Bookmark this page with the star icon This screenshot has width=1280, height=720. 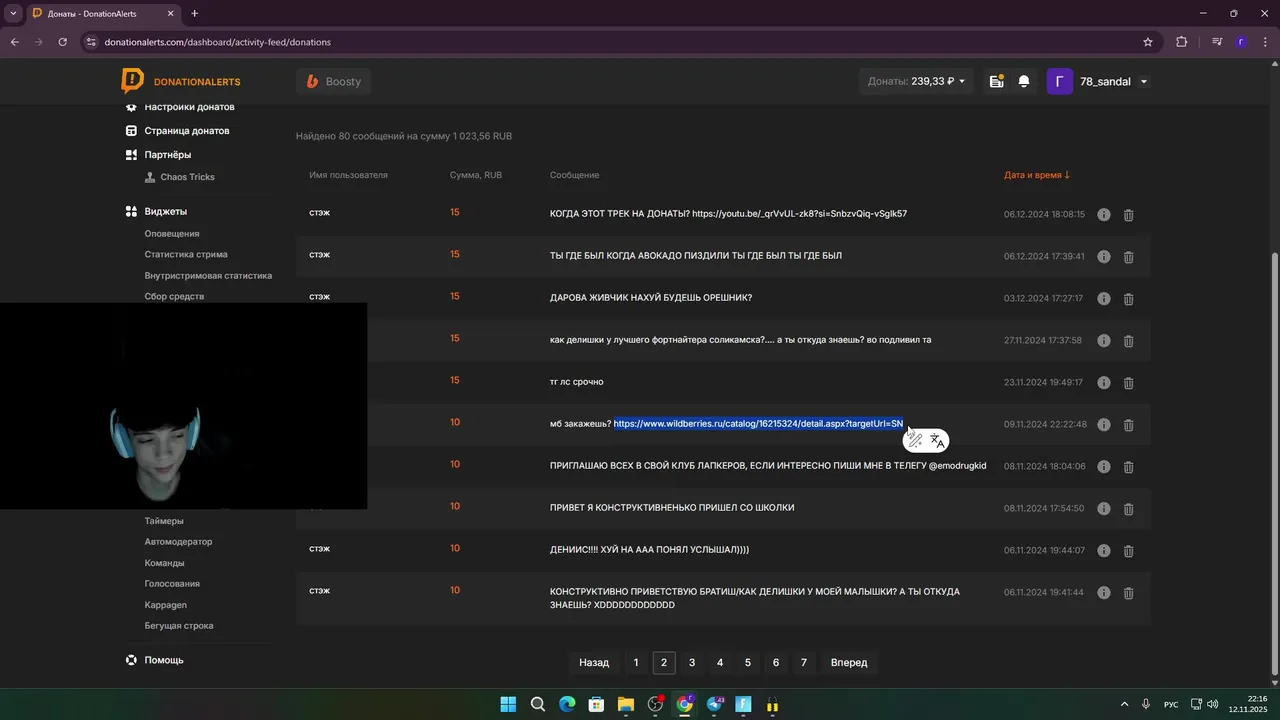click(1148, 42)
